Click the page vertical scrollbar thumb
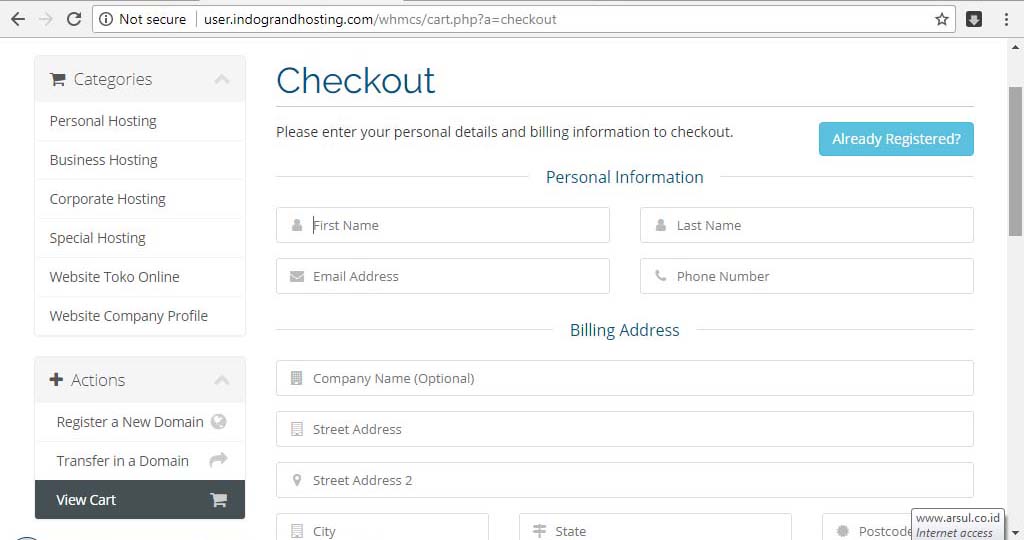The height and width of the screenshot is (540, 1024). click(1015, 160)
